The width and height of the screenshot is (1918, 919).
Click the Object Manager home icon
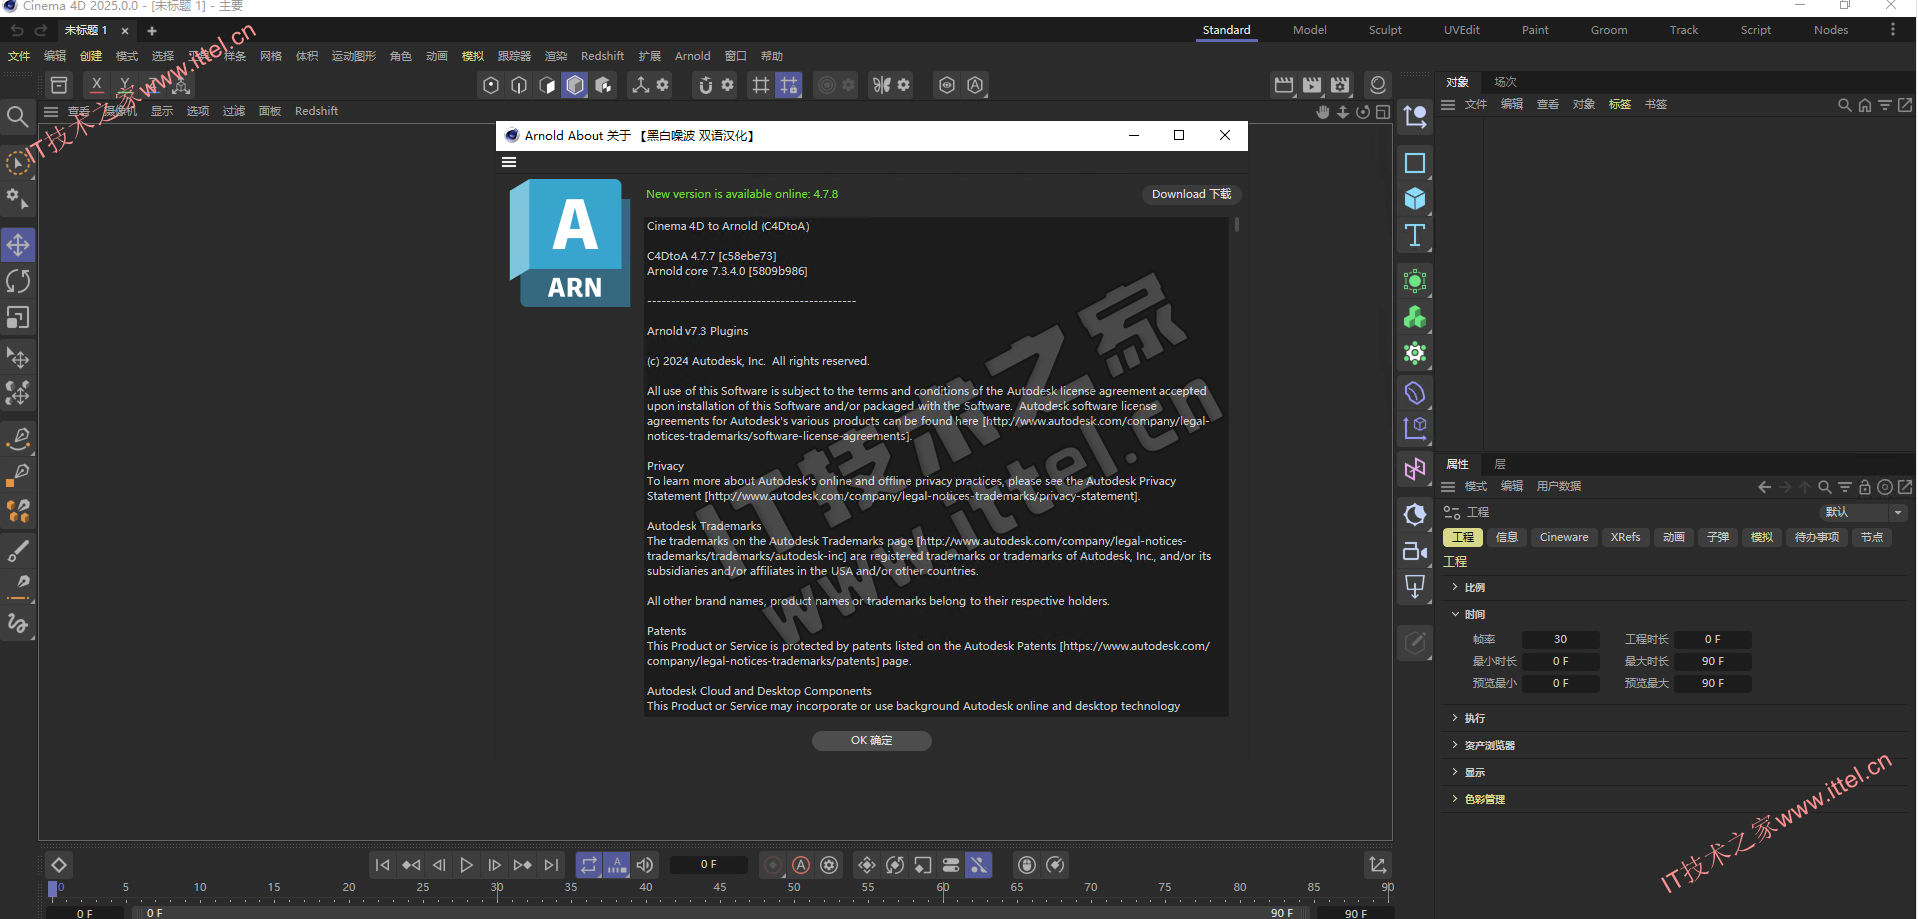1865,104
